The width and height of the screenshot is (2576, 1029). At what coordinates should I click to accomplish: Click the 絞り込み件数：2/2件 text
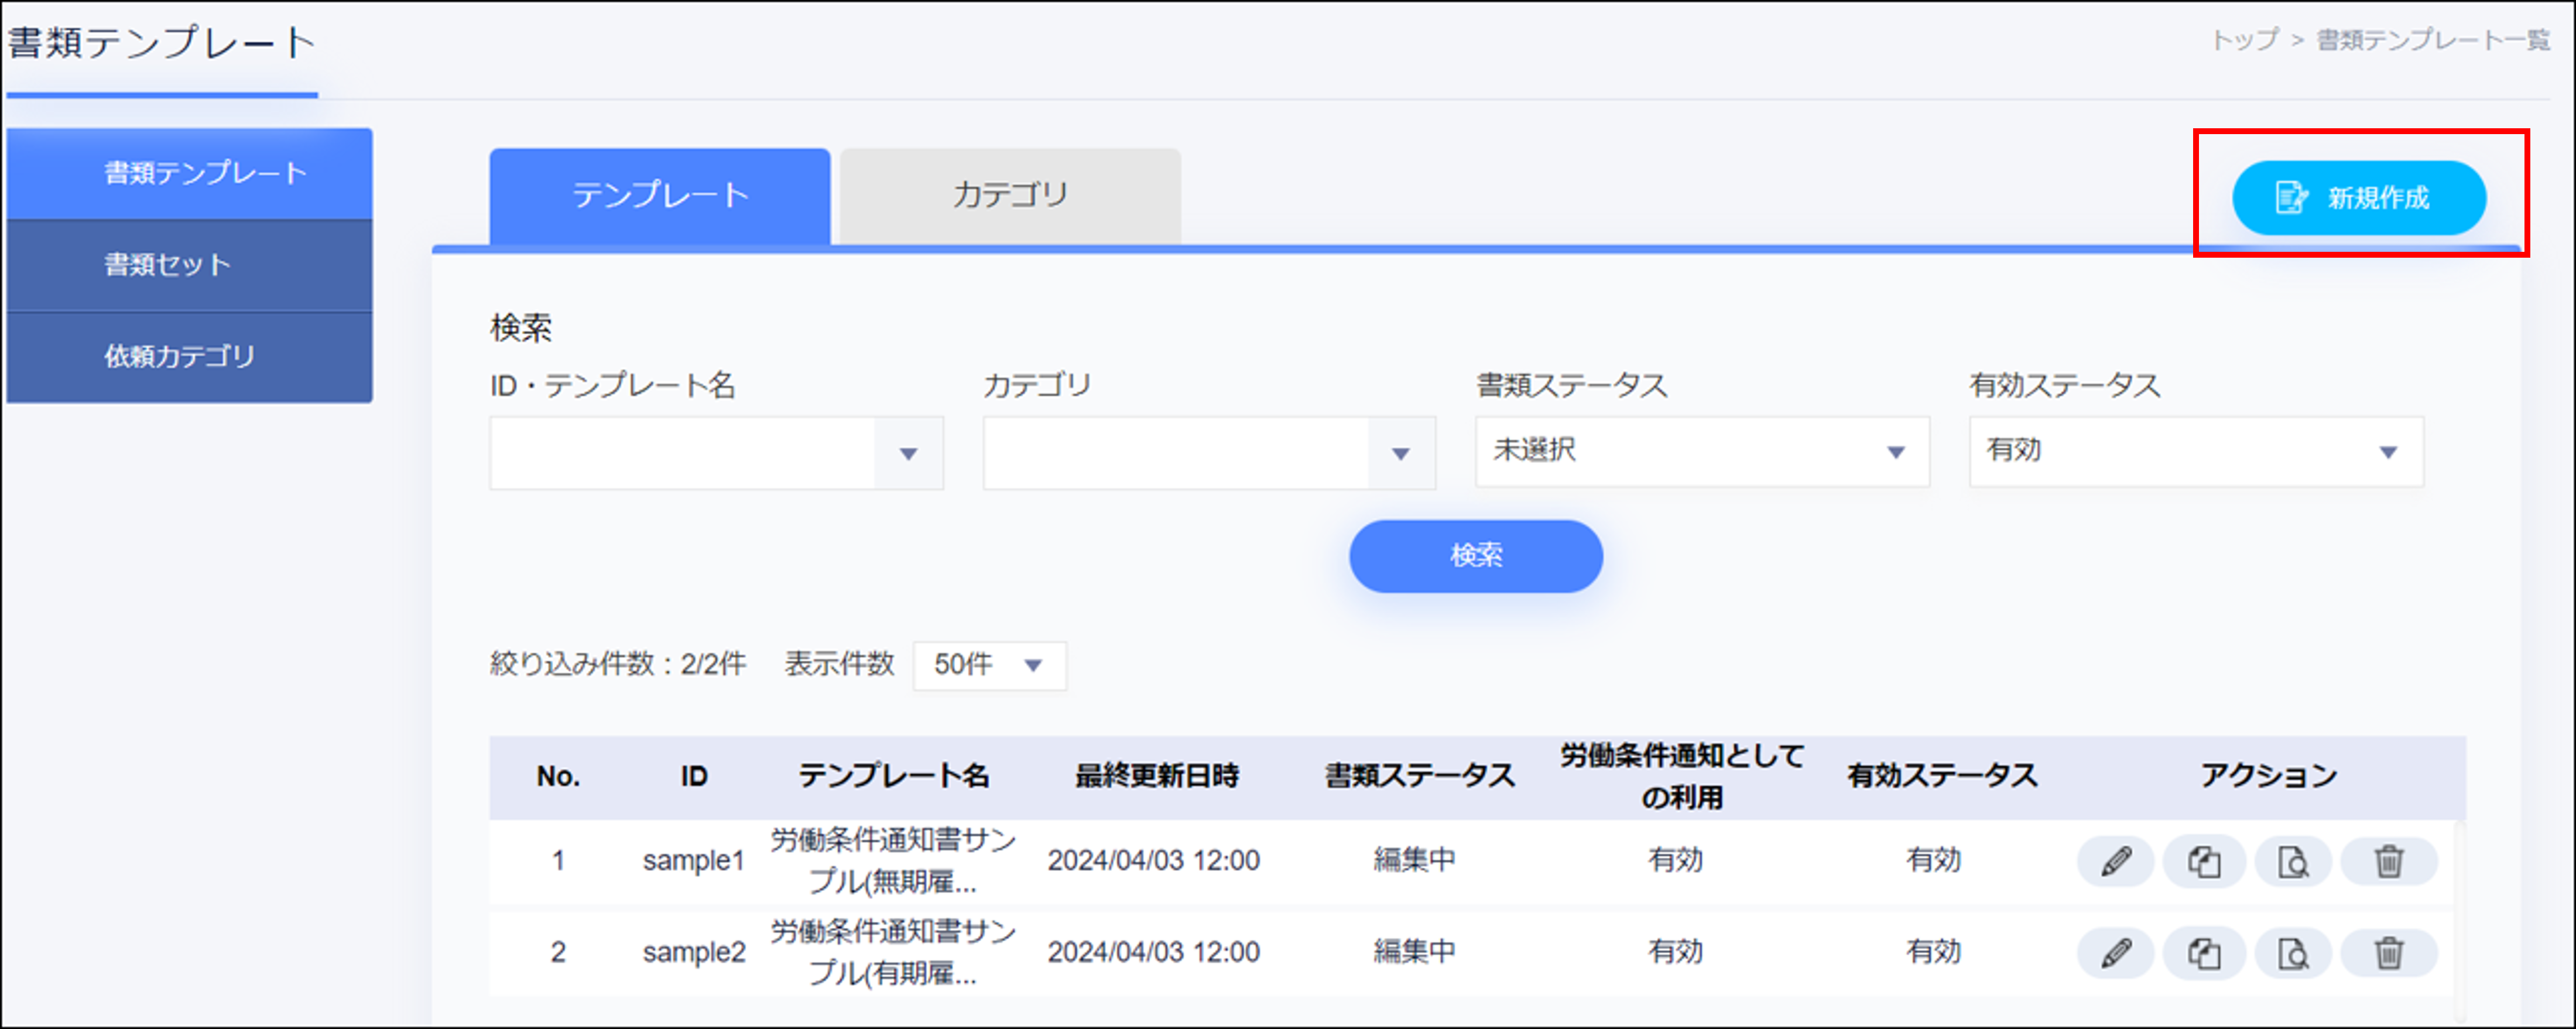[x=618, y=665]
